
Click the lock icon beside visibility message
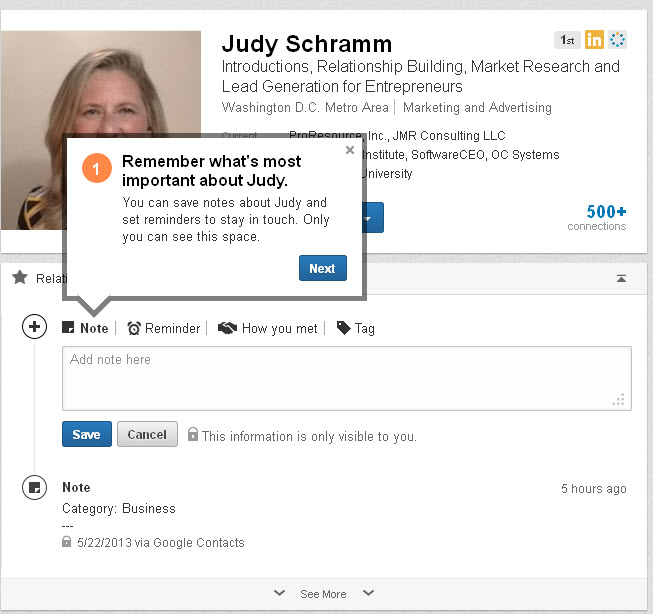(x=192, y=434)
